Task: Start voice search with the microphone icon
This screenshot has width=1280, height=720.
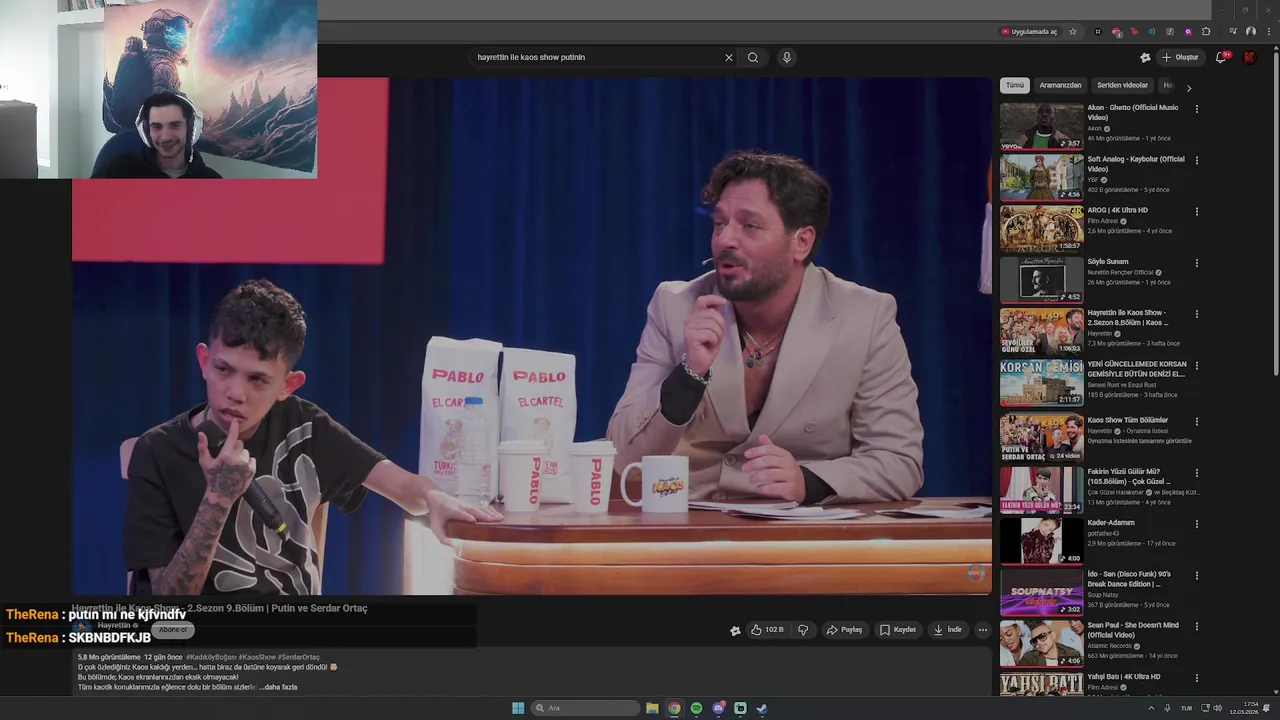Action: (x=787, y=57)
